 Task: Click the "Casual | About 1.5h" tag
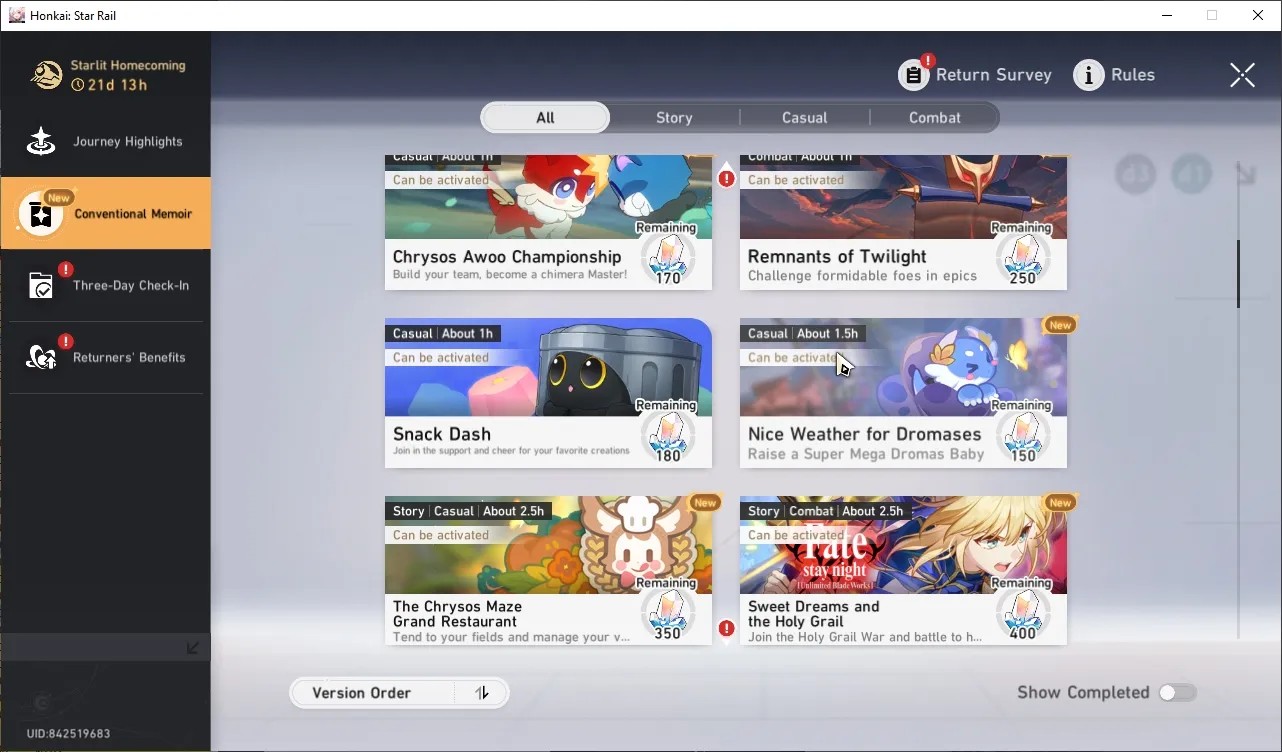click(x=803, y=334)
